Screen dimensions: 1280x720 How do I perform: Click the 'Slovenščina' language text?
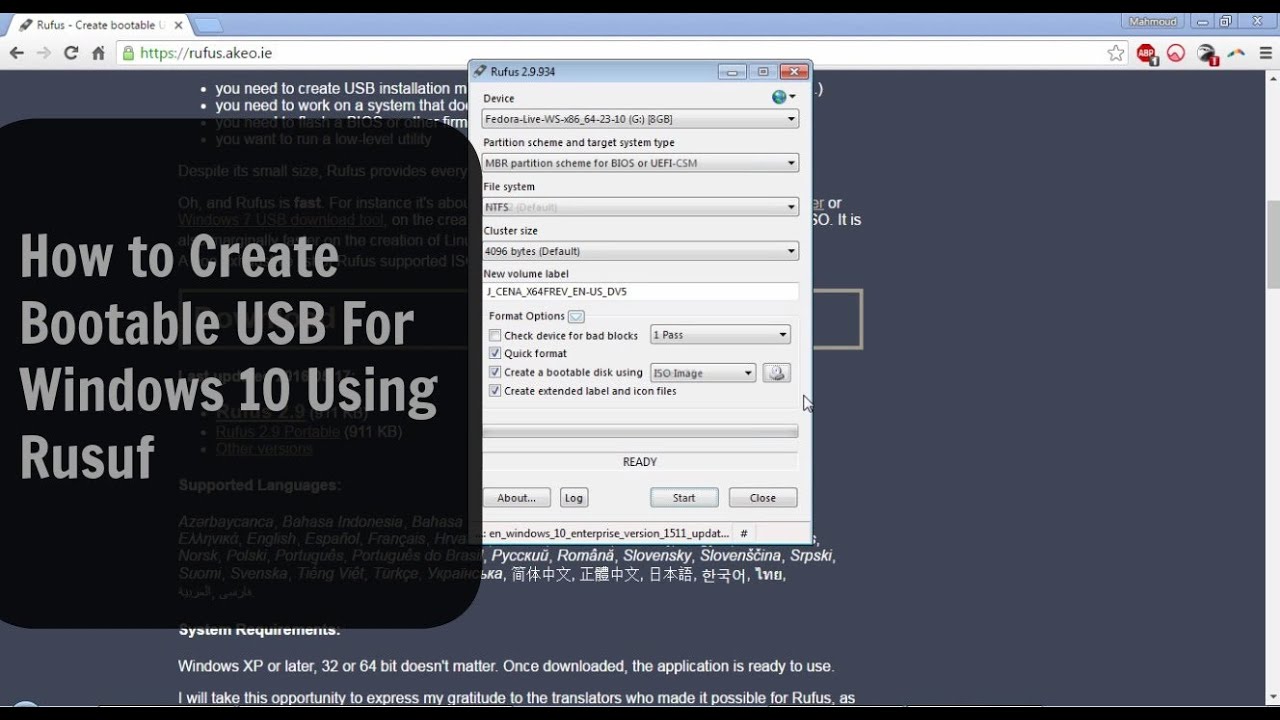coord(740,555)
